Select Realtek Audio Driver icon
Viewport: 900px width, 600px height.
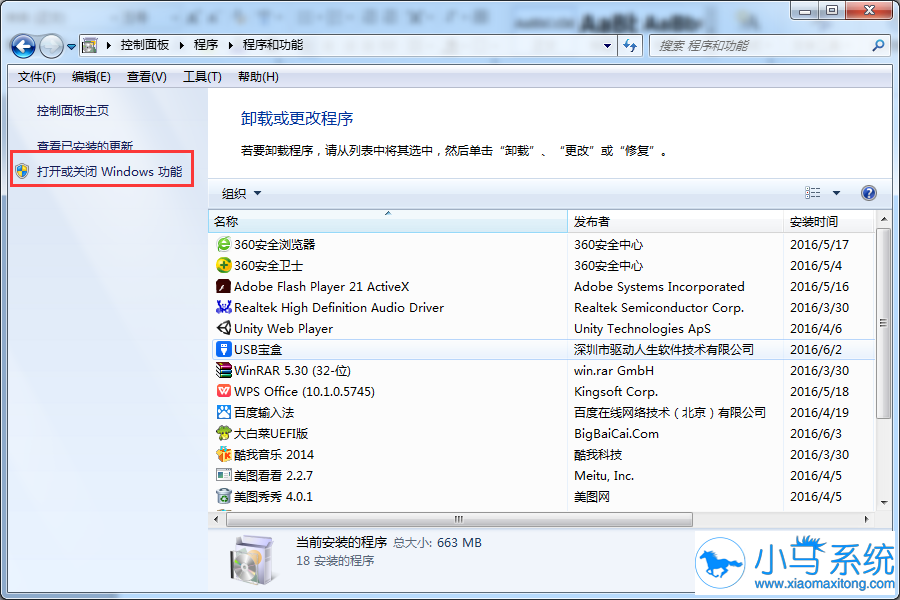coord(223,307)
